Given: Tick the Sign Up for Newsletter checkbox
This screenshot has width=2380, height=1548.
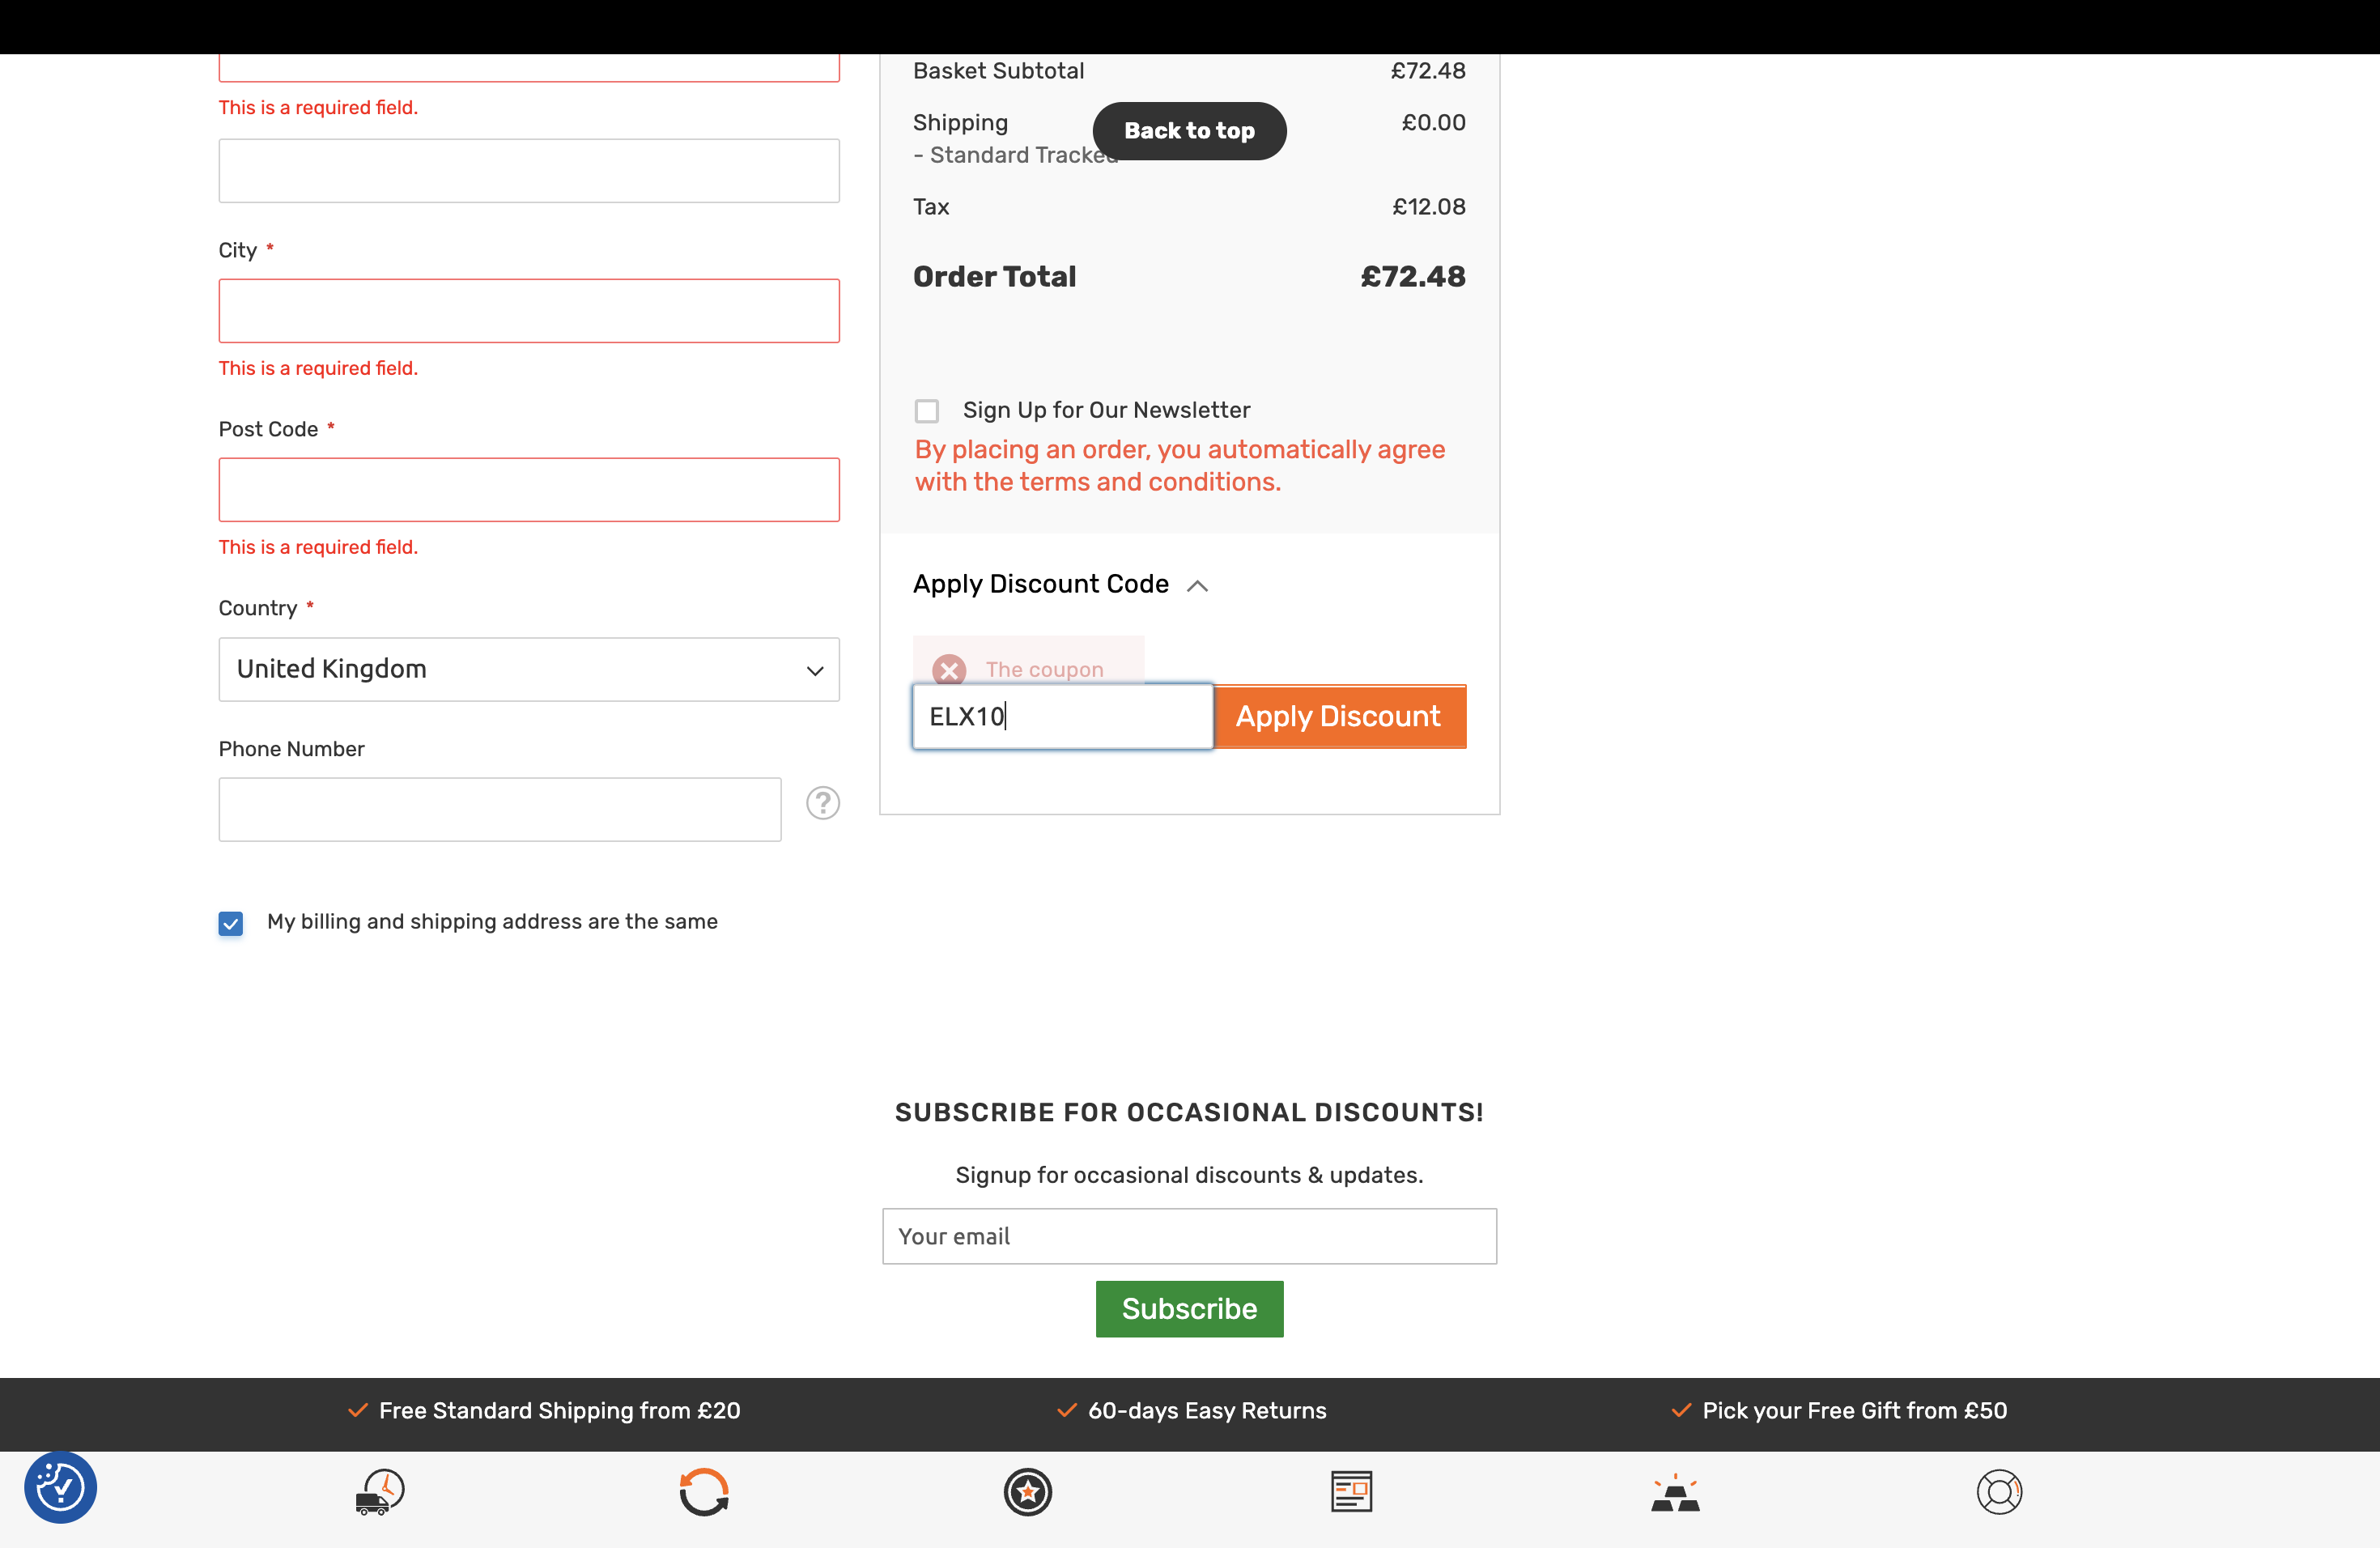Looking at the screenshot, I should (x=927, y=411).
